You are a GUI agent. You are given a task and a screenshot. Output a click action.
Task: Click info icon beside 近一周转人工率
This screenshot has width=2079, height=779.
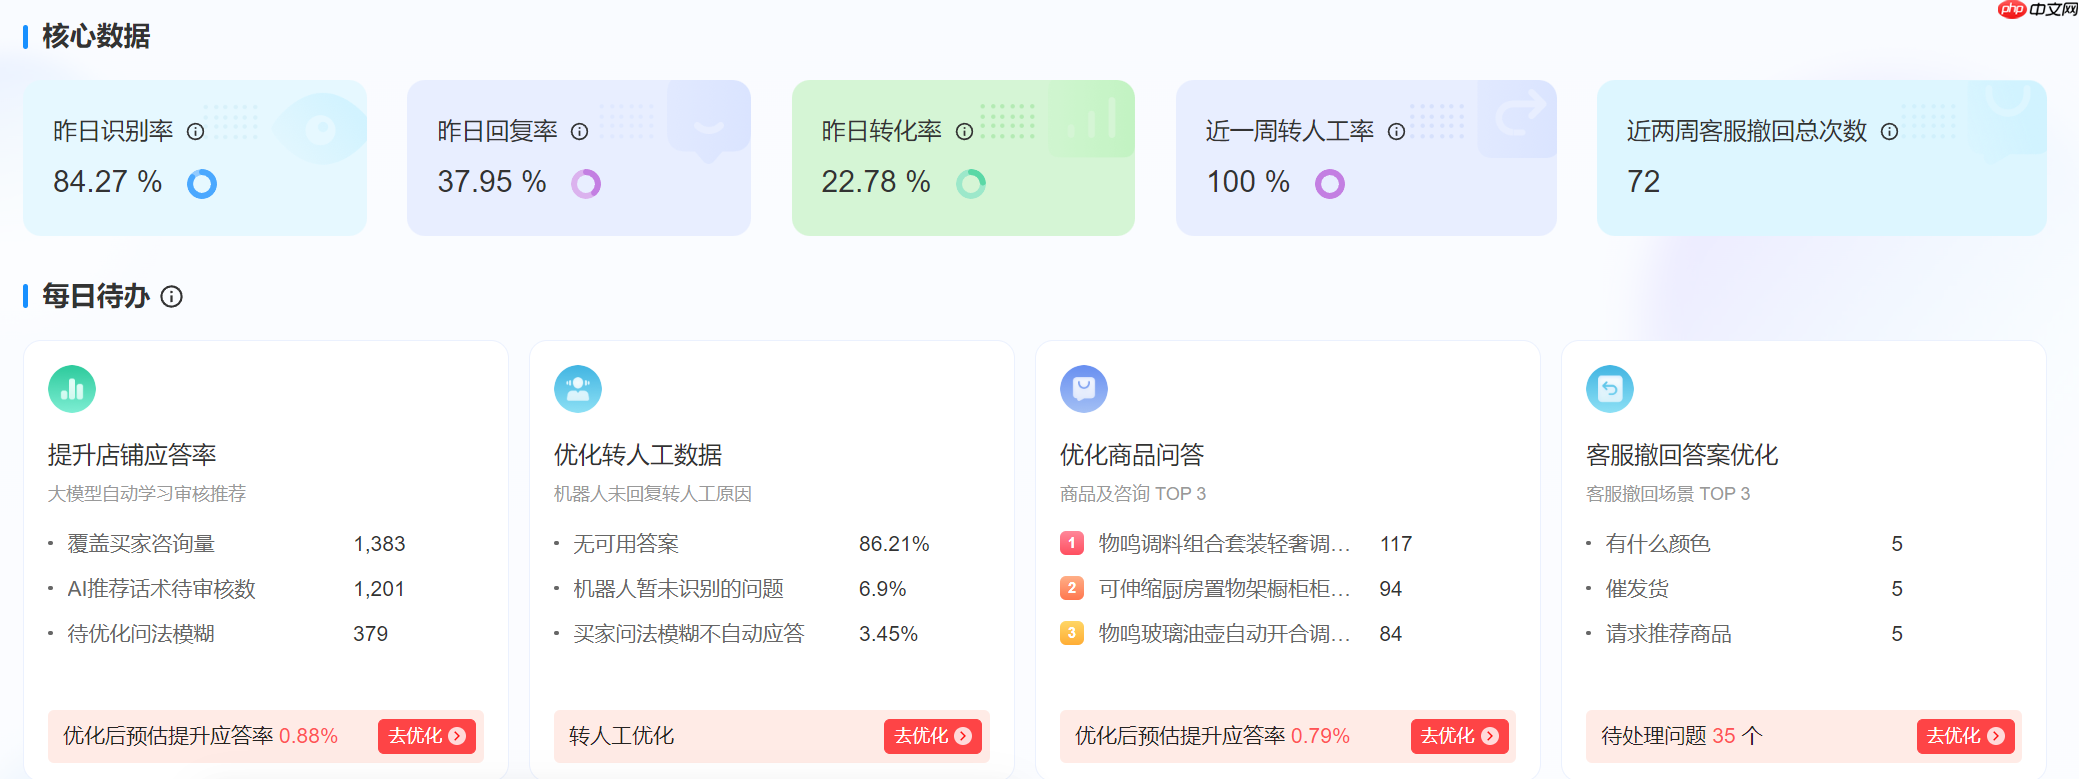click(x=1397, y=132)
